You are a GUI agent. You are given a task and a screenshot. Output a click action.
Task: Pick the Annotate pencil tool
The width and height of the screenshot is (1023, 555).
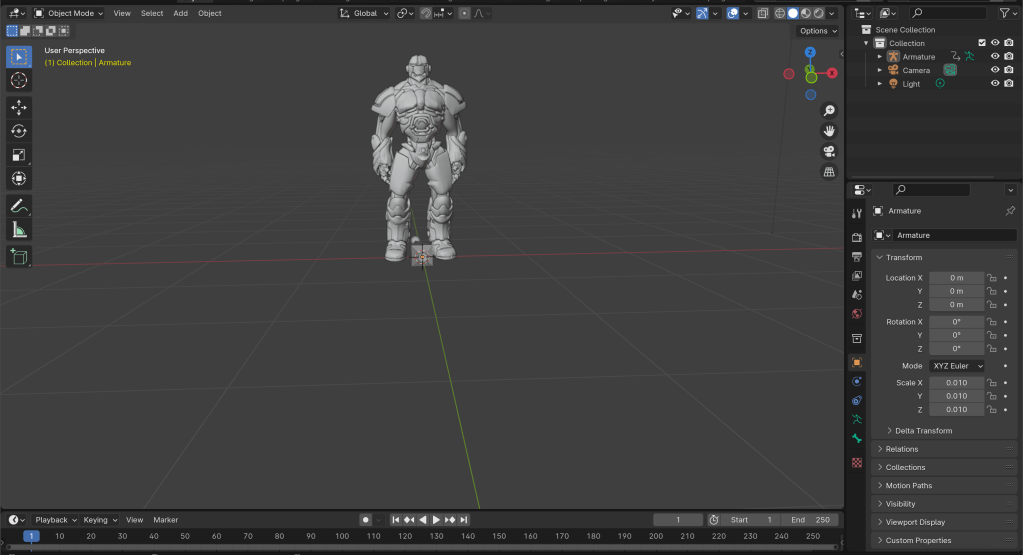coord(19,206)
